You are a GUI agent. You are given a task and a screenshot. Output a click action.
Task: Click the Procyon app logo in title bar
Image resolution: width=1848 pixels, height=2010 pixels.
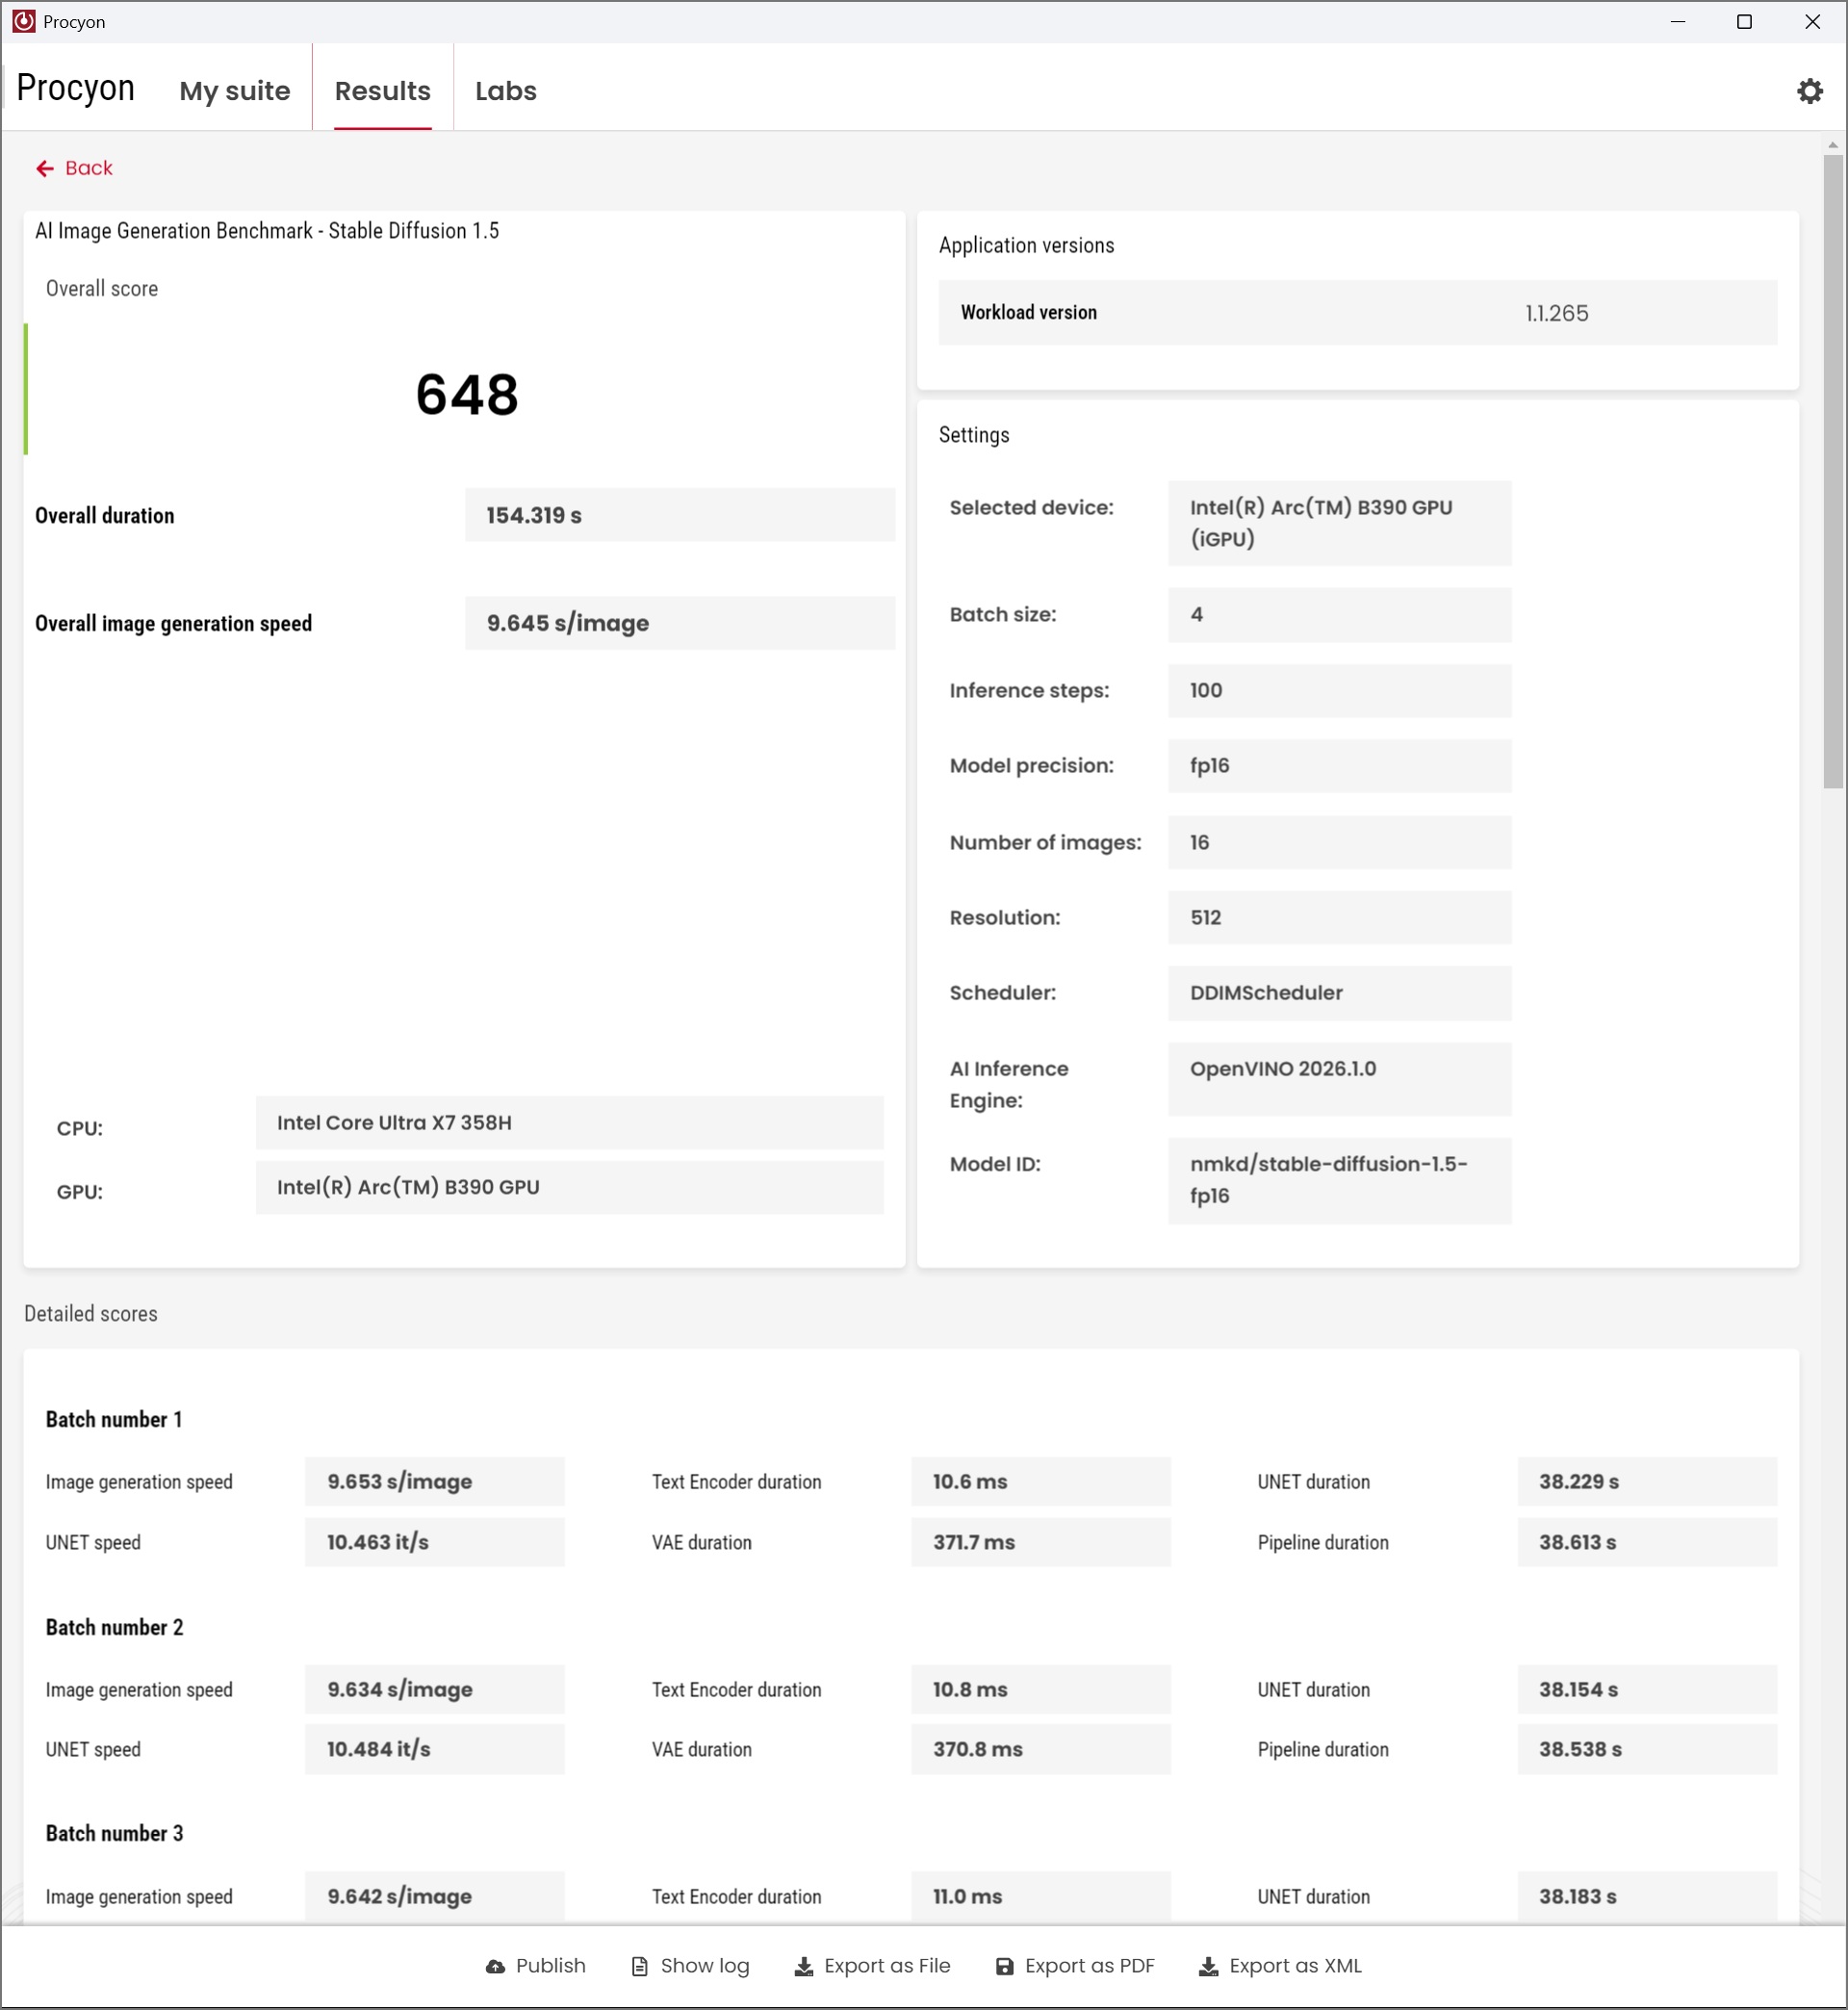click(24, 21)
